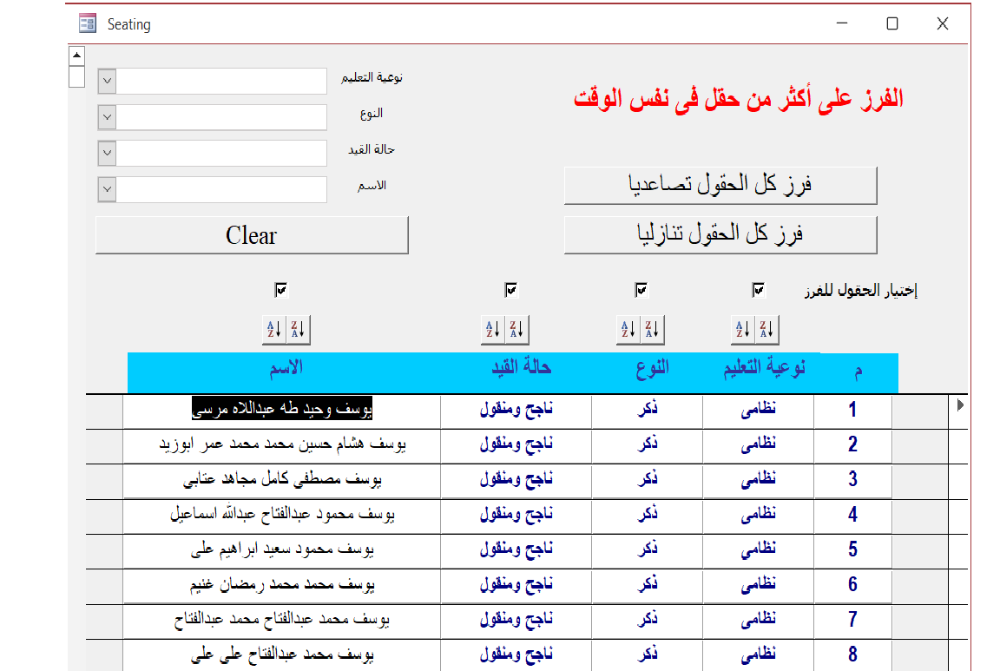This screenshot has width=1000, height=671.
Task: Click inside the نوعية التعليم combo text field
Action: (x=221, y=81)
